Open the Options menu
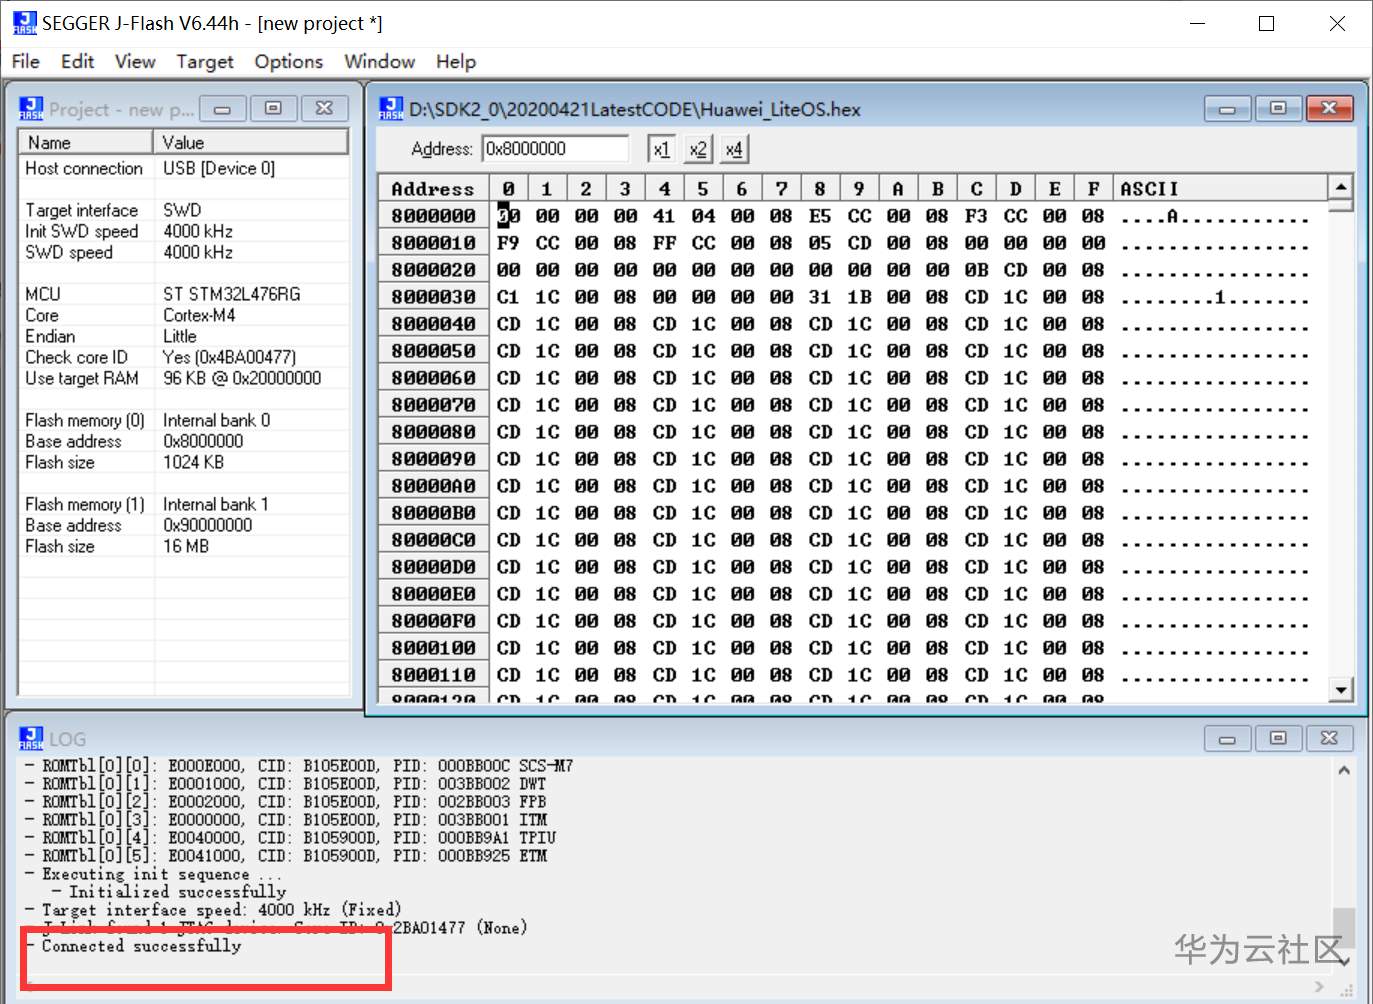 [289, 62]
